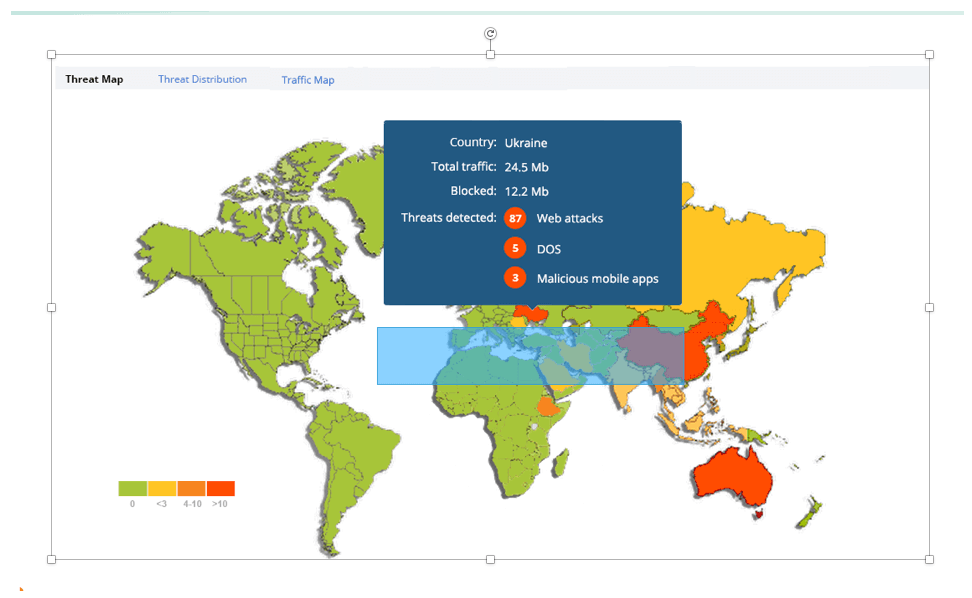Click the left-middle resize handle
Screen dimensions: 972x598
pyautogui.click(x=52, y=307)
